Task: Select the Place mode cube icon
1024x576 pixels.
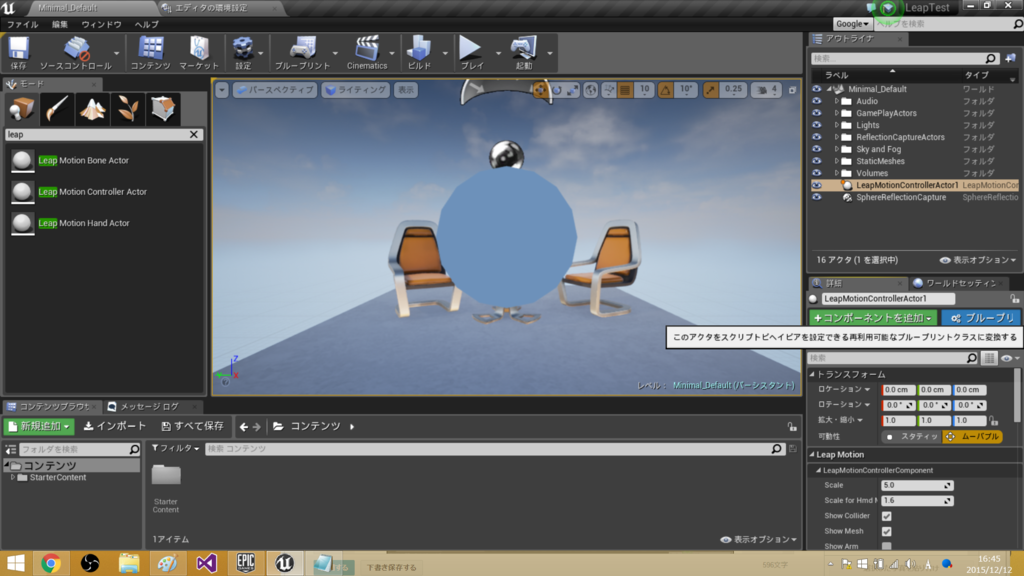Action: [22, 108]
